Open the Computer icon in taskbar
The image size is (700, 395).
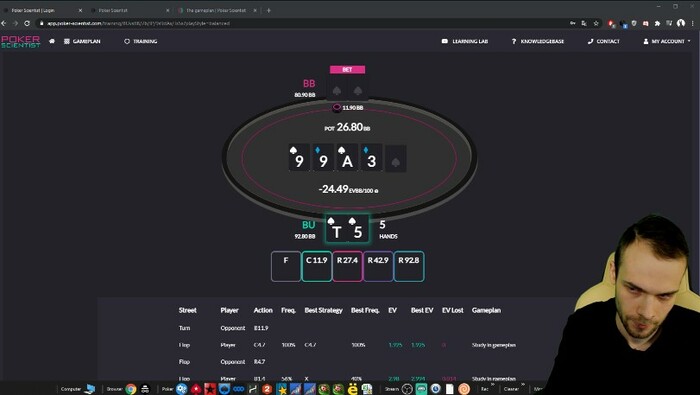(89, 389)
